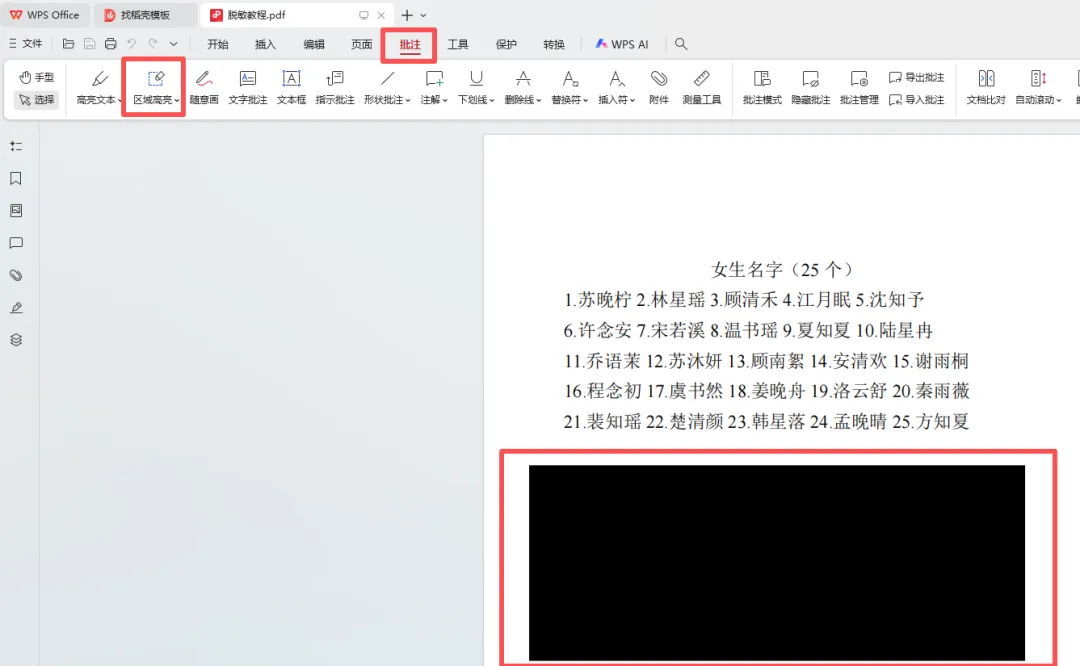Export annotations (导出批注)

click(x=917, y=77)
